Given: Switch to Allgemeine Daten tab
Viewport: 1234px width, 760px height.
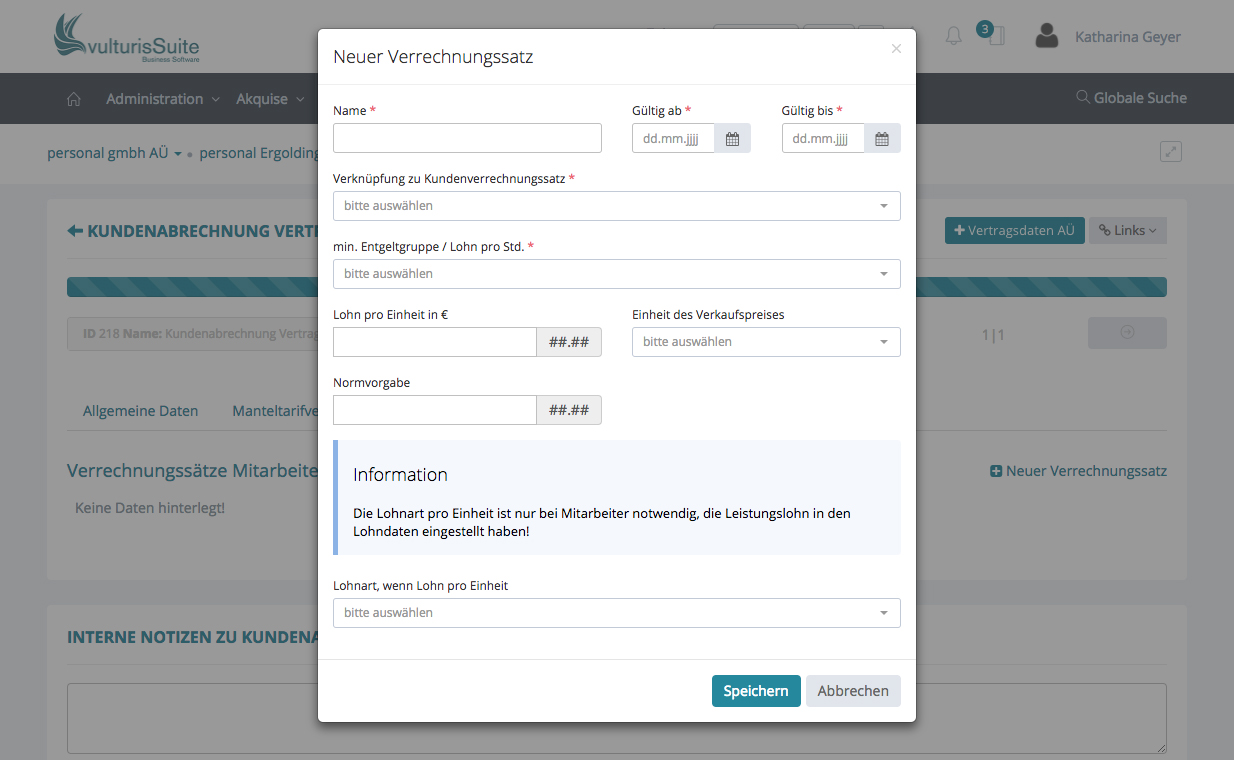Looking at the screenshot, I should 140,411.
